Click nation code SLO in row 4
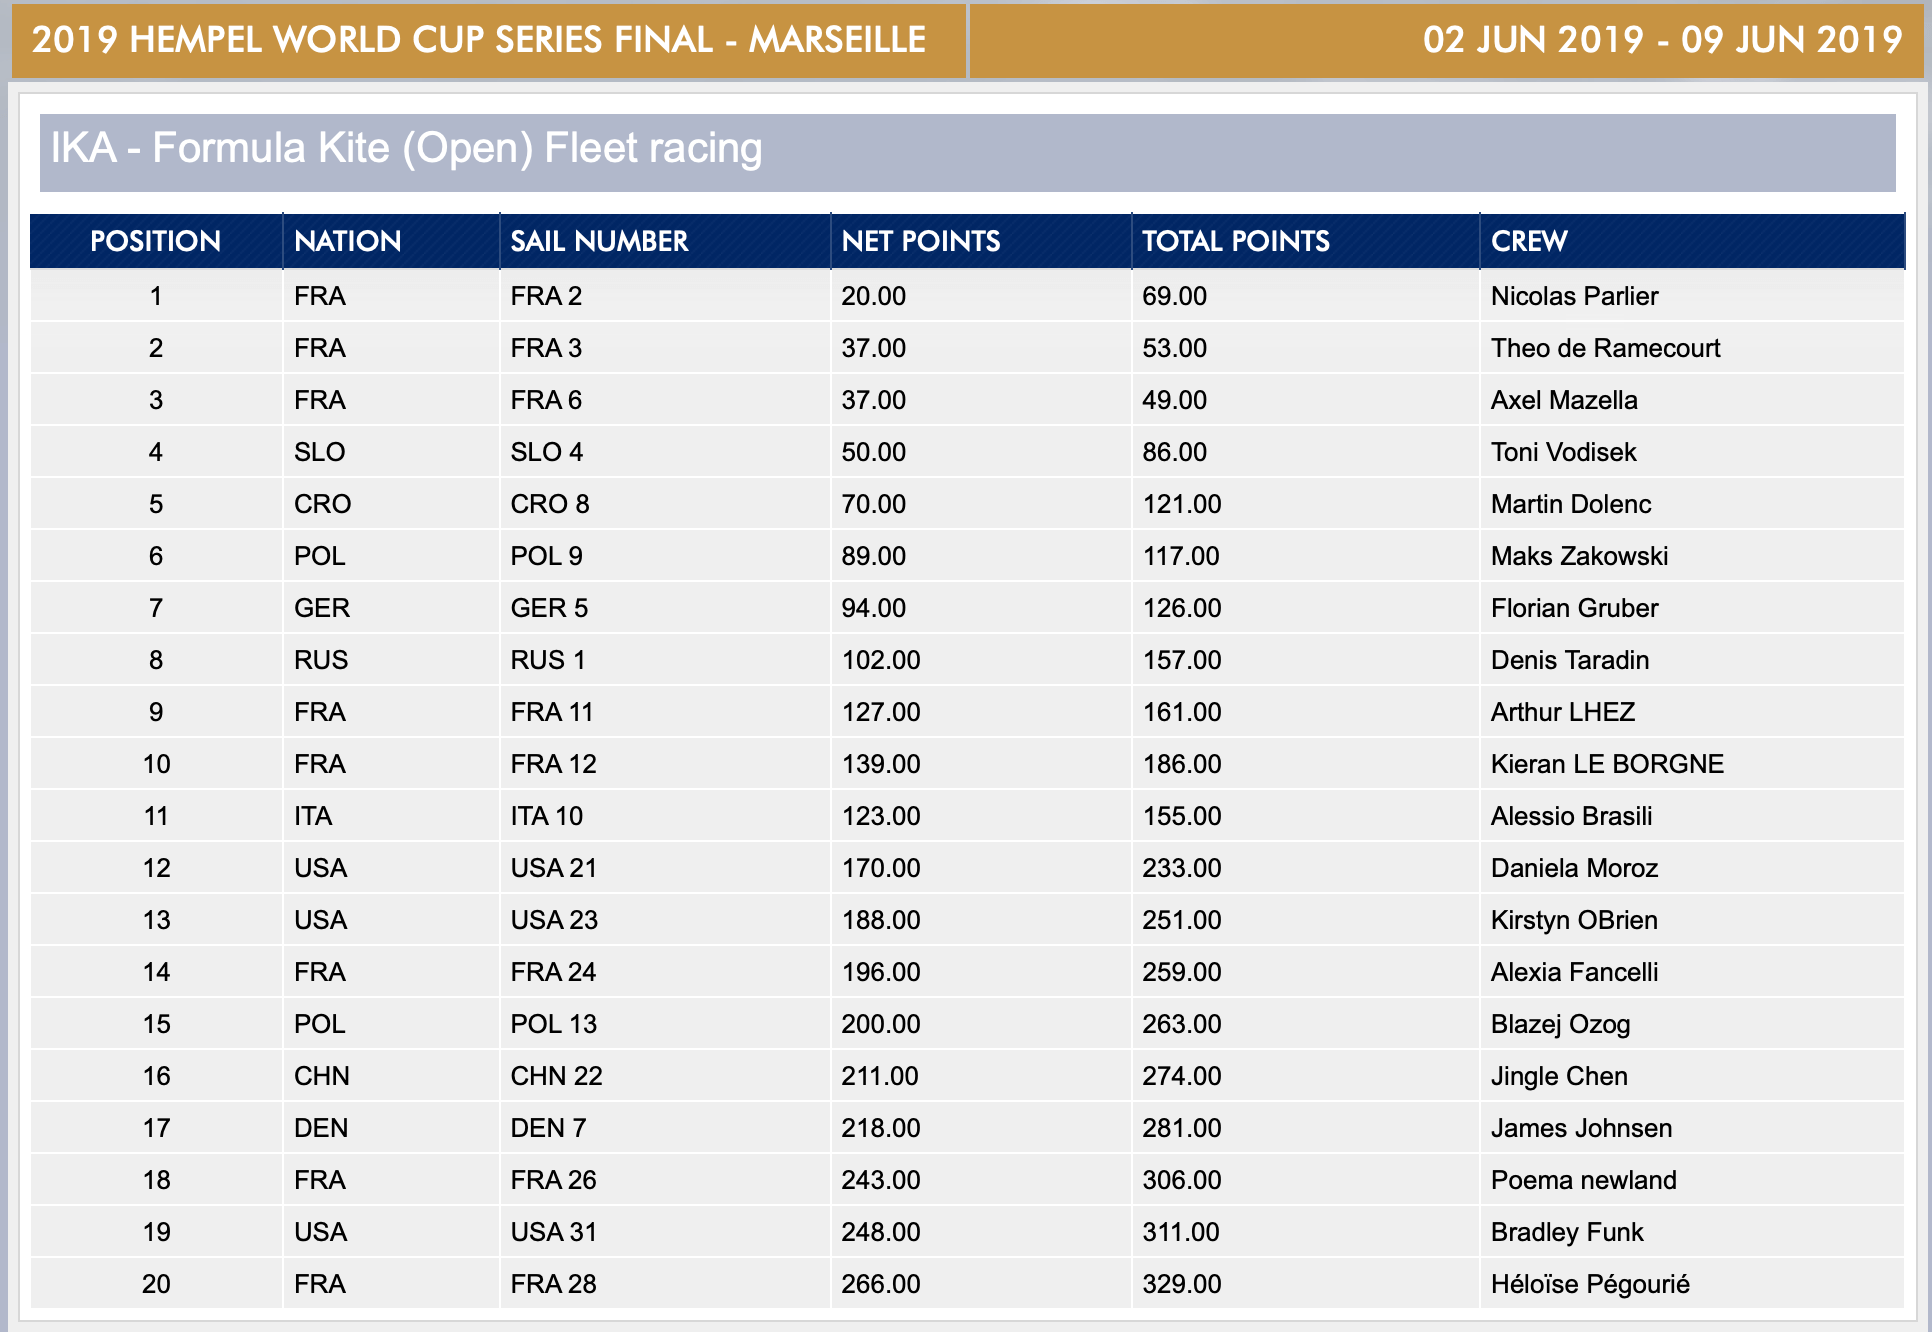 pyautogui.click(x=319, y=452)
